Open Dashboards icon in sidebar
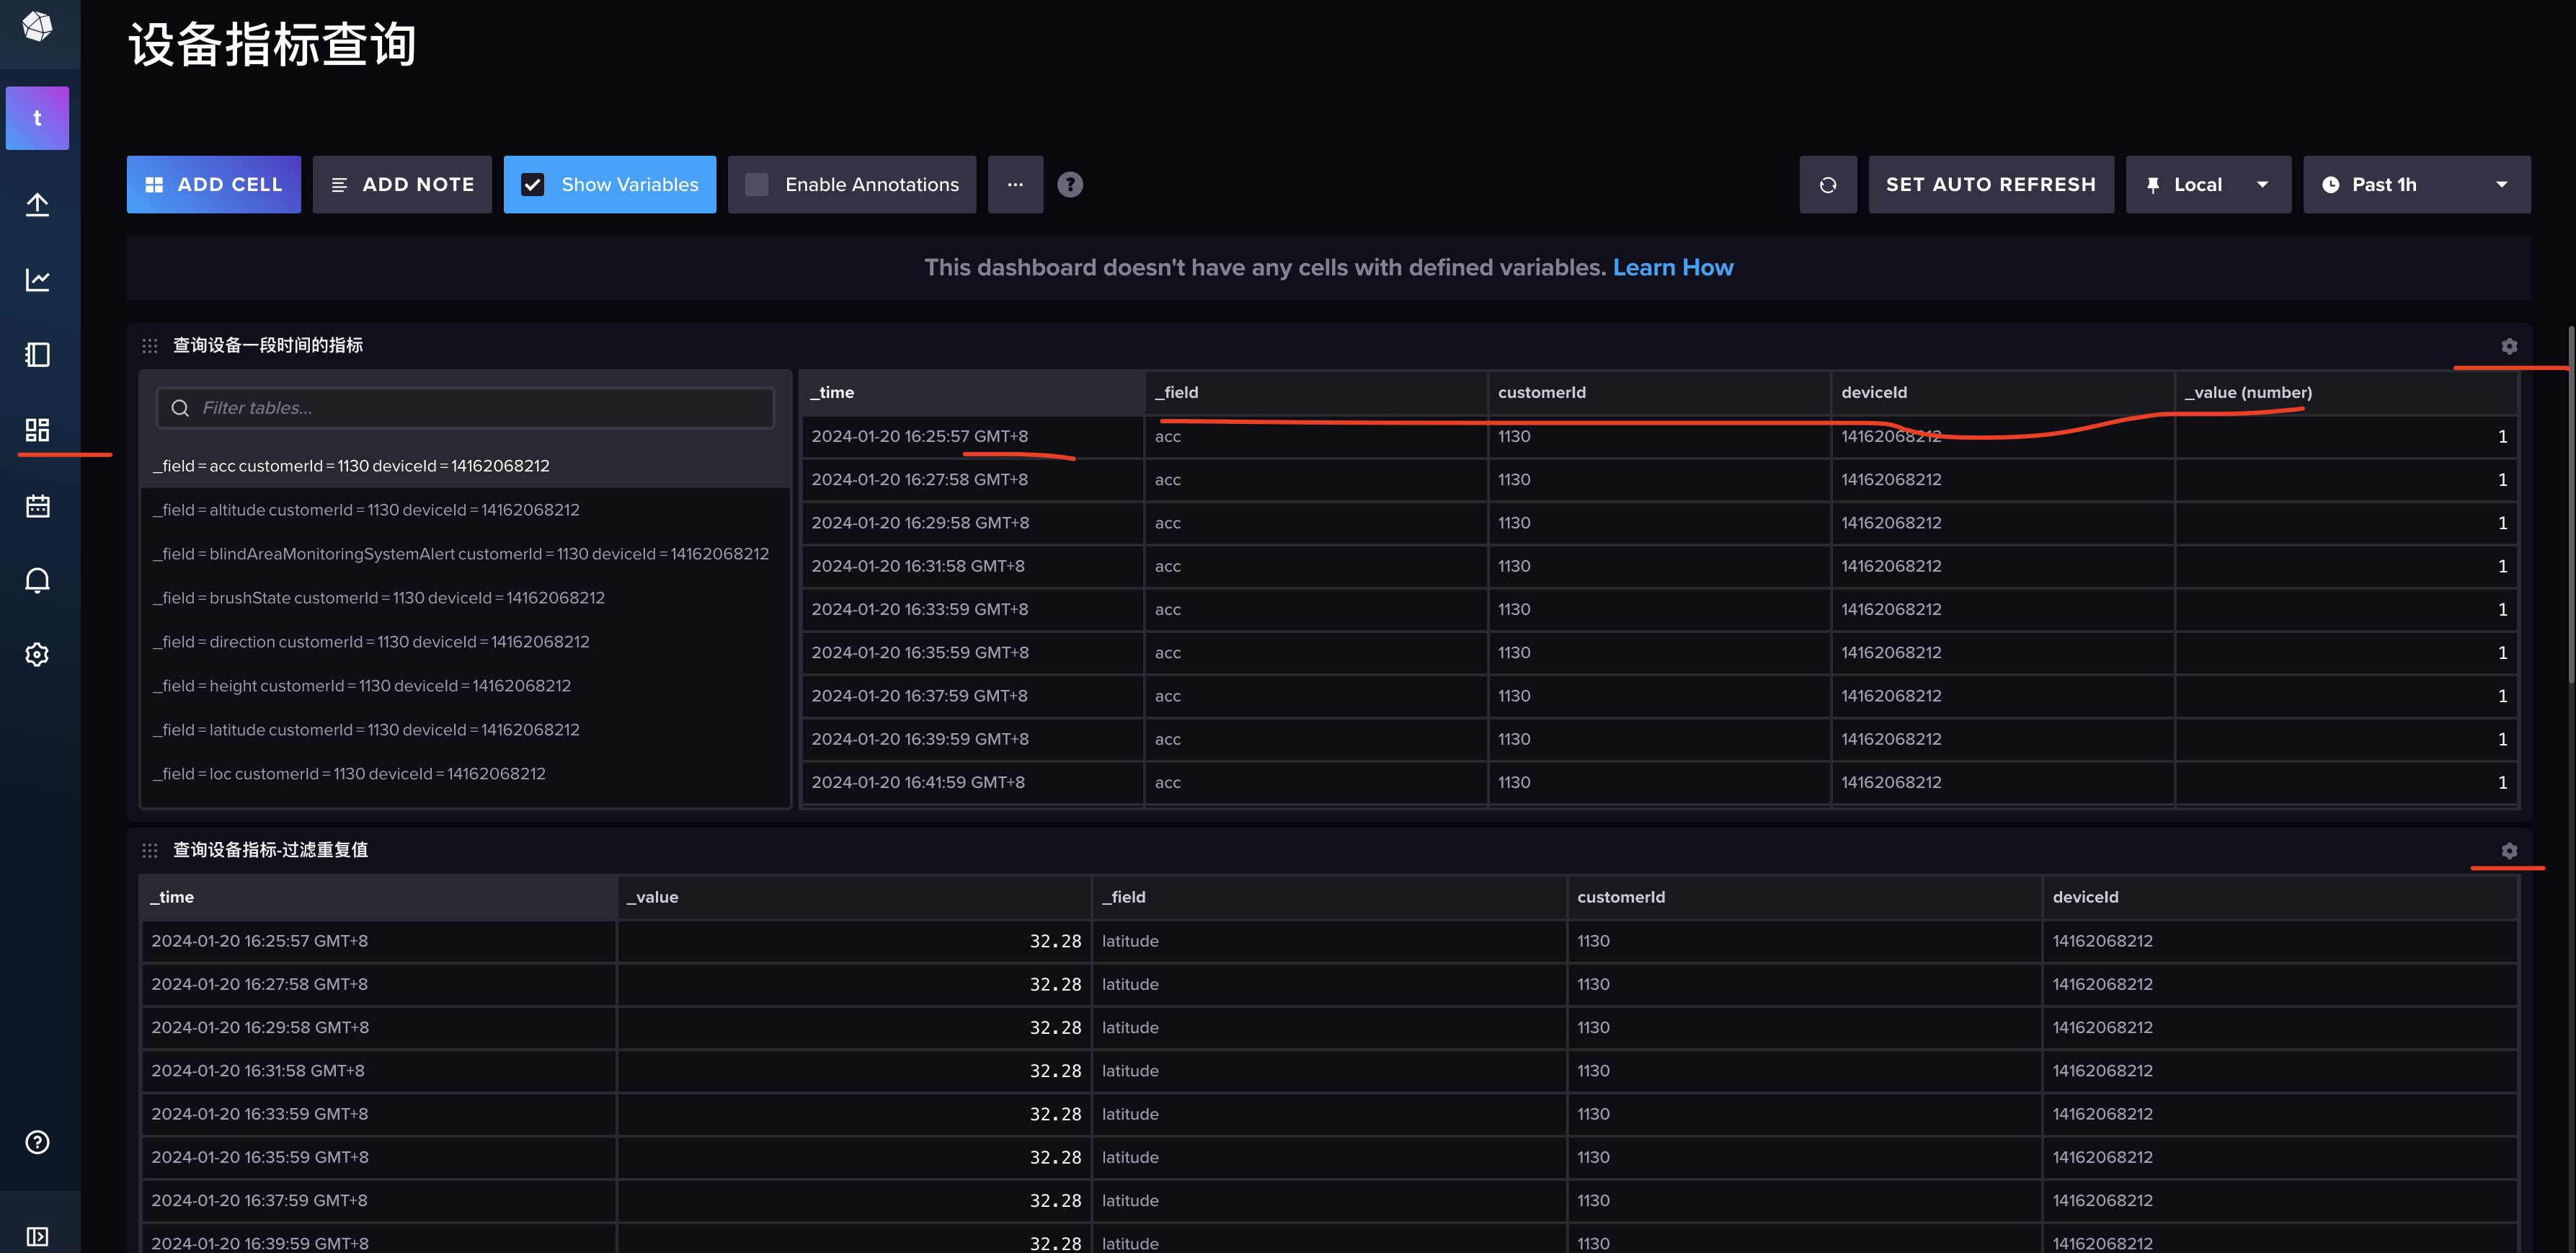This screenshot has width=2576, height=1253. pyautogui.click(x=37, y=430)
